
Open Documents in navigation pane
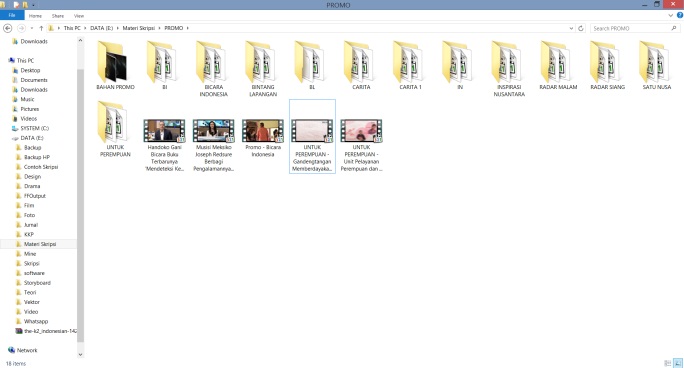pyautogui.click(x=34, y=80)
